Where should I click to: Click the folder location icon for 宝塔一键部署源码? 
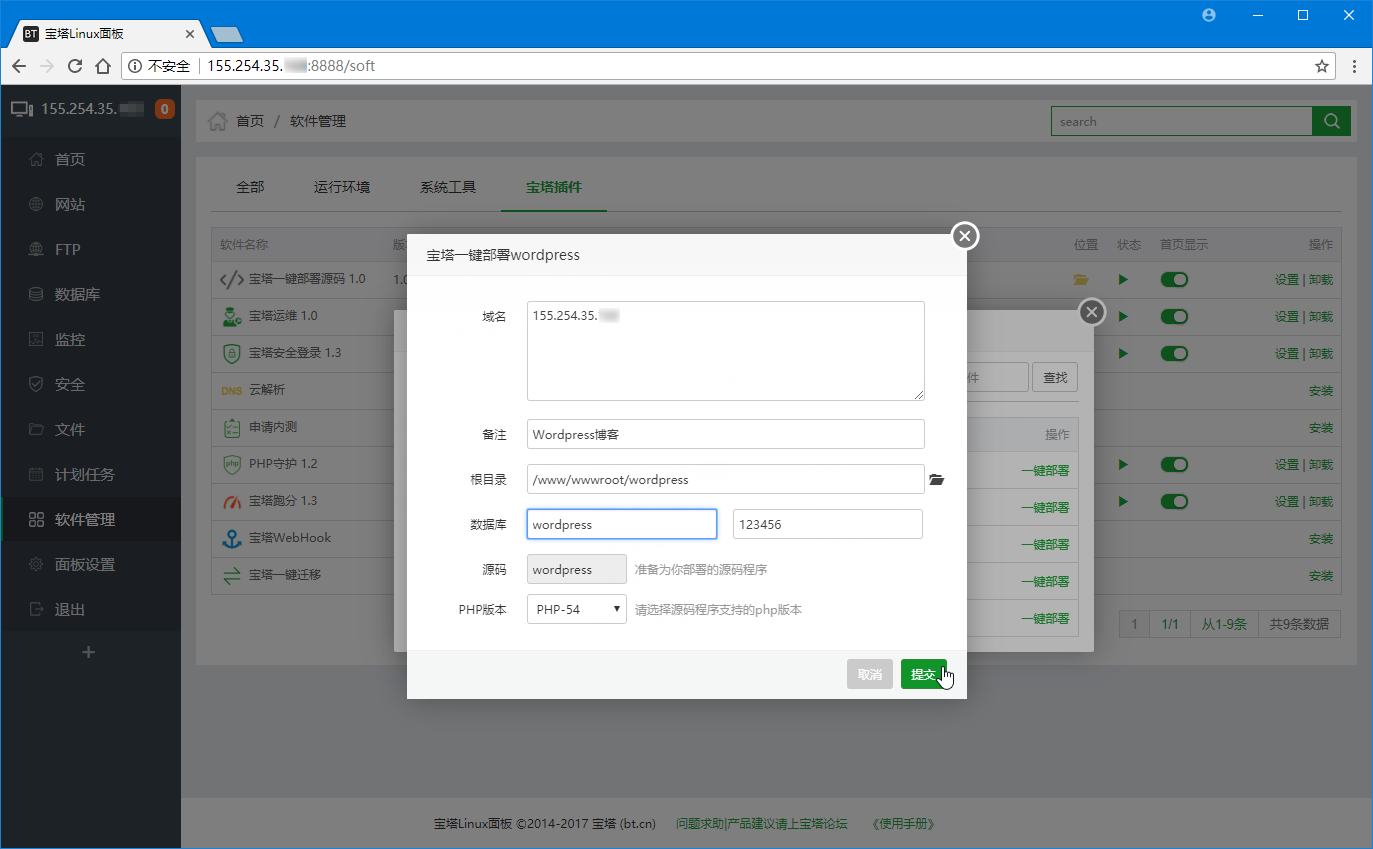pyautogui.click(x=1080, y=280)
